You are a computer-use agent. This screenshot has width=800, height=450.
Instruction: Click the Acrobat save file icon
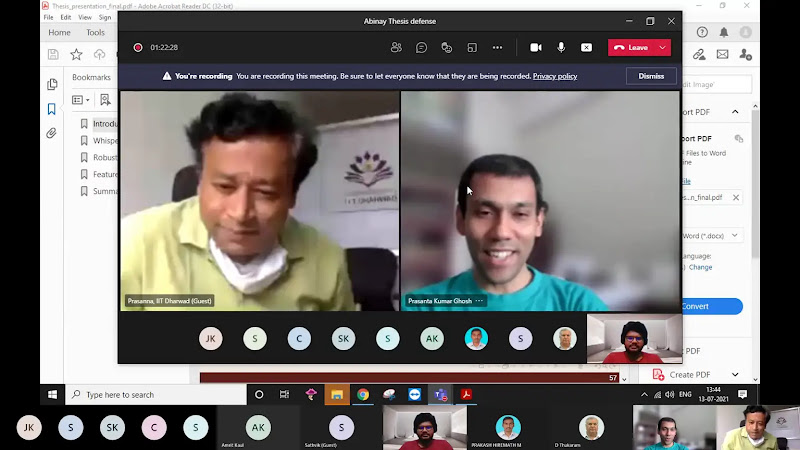[x=53, y=54]
